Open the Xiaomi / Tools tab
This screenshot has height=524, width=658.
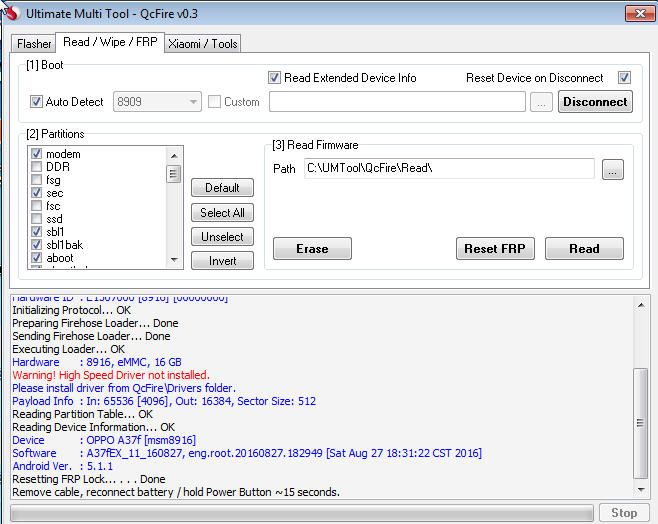coord(203,44)
